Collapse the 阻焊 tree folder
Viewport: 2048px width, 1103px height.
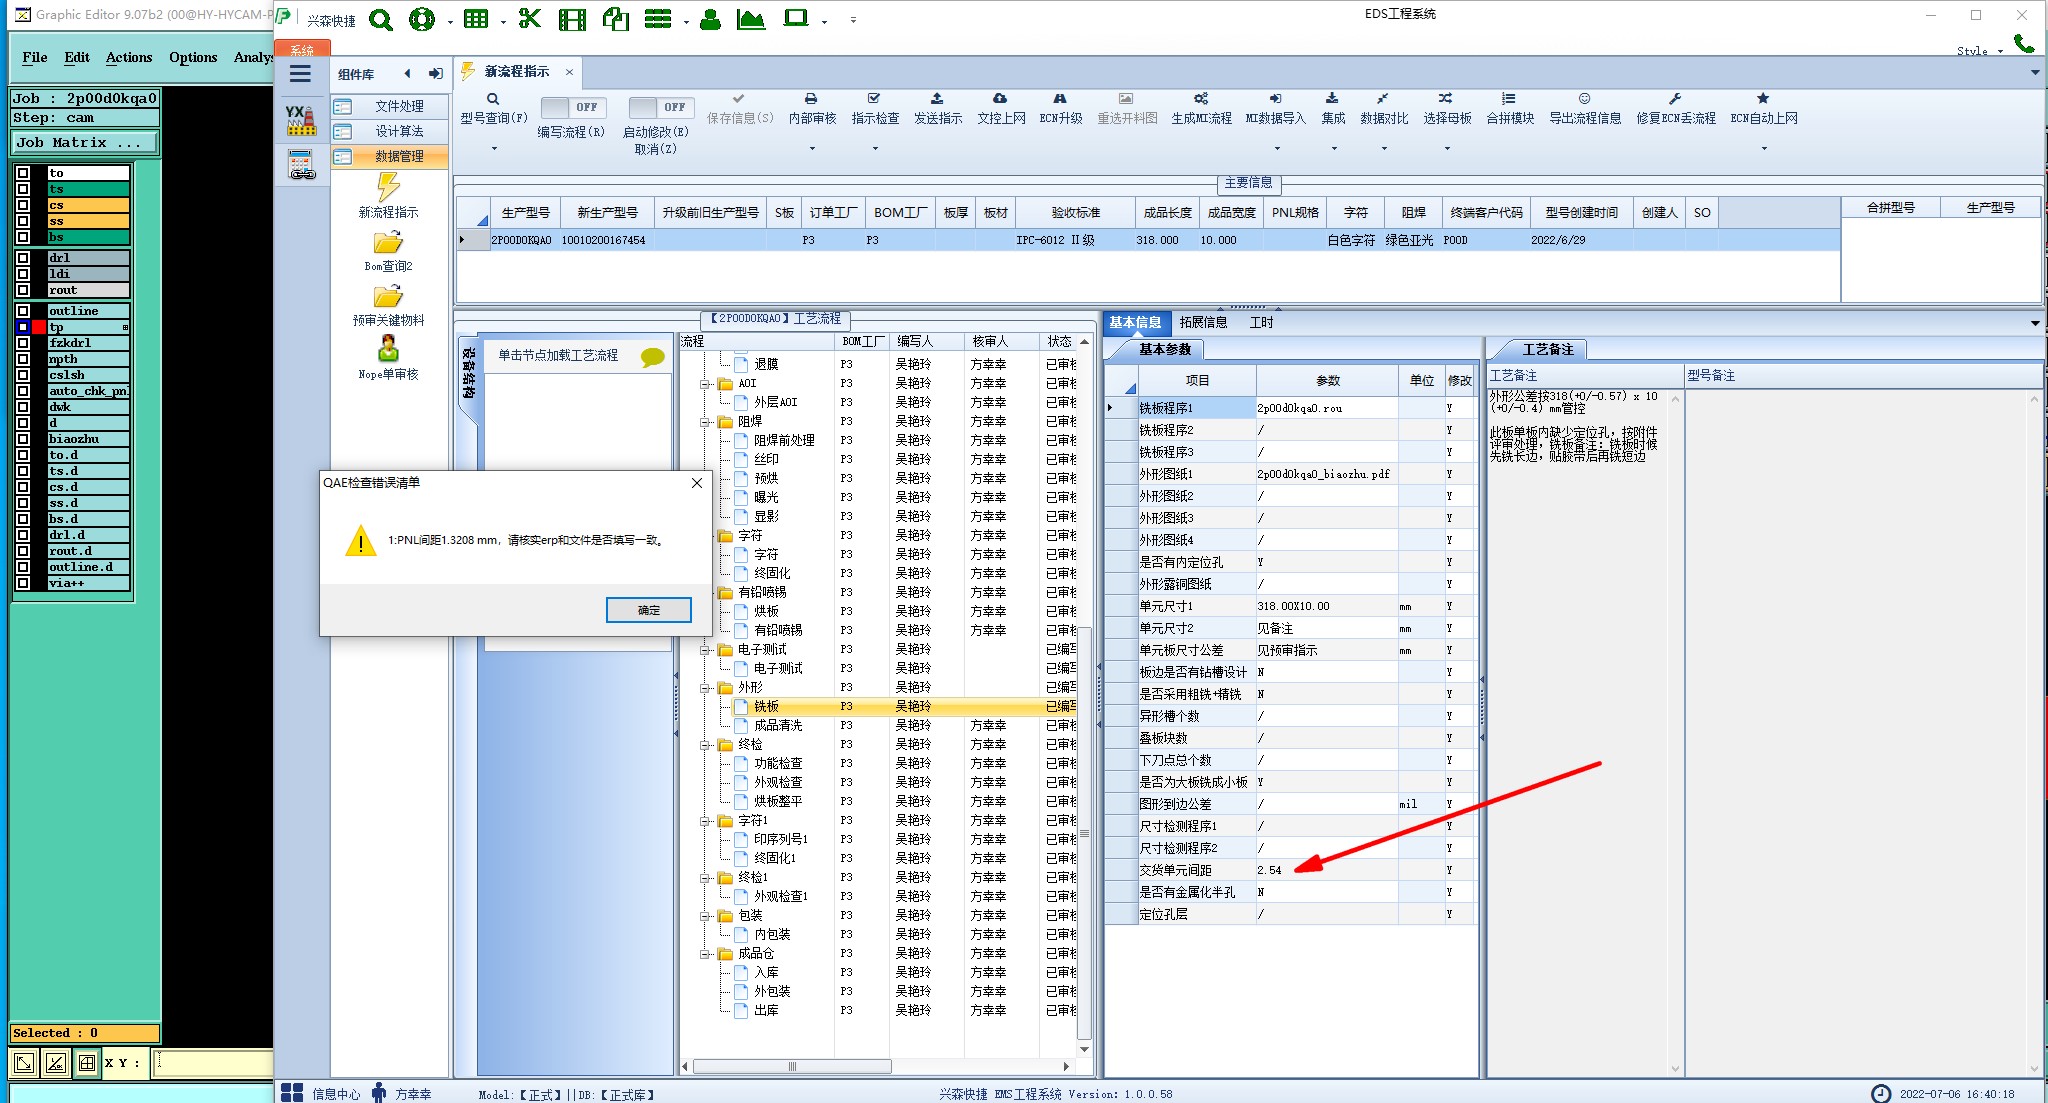click(x=706, y=422)
